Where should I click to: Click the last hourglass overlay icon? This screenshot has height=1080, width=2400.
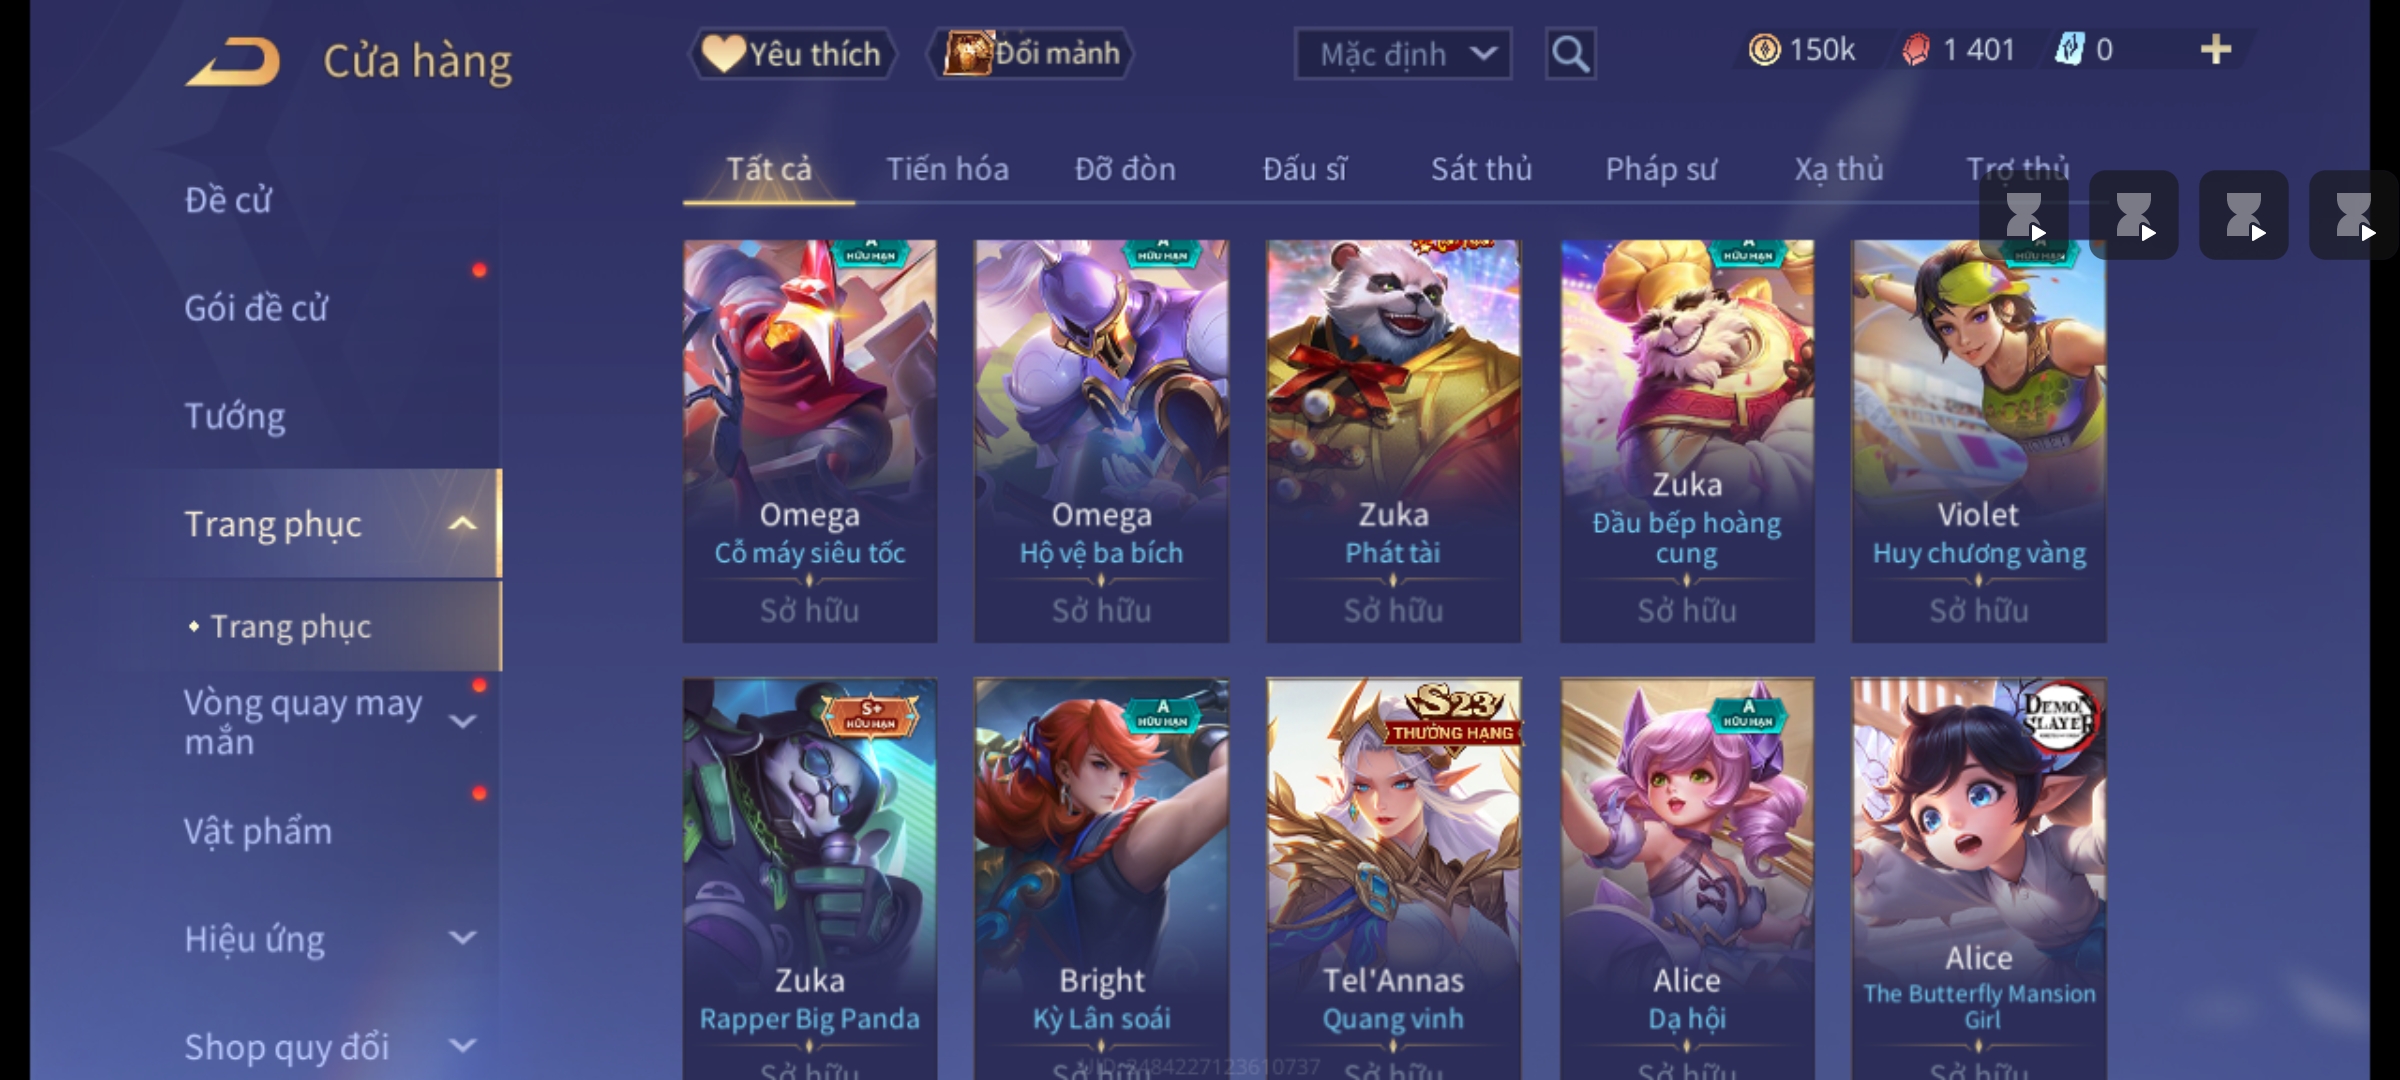pyautogui.click(x=2352, y=215)
